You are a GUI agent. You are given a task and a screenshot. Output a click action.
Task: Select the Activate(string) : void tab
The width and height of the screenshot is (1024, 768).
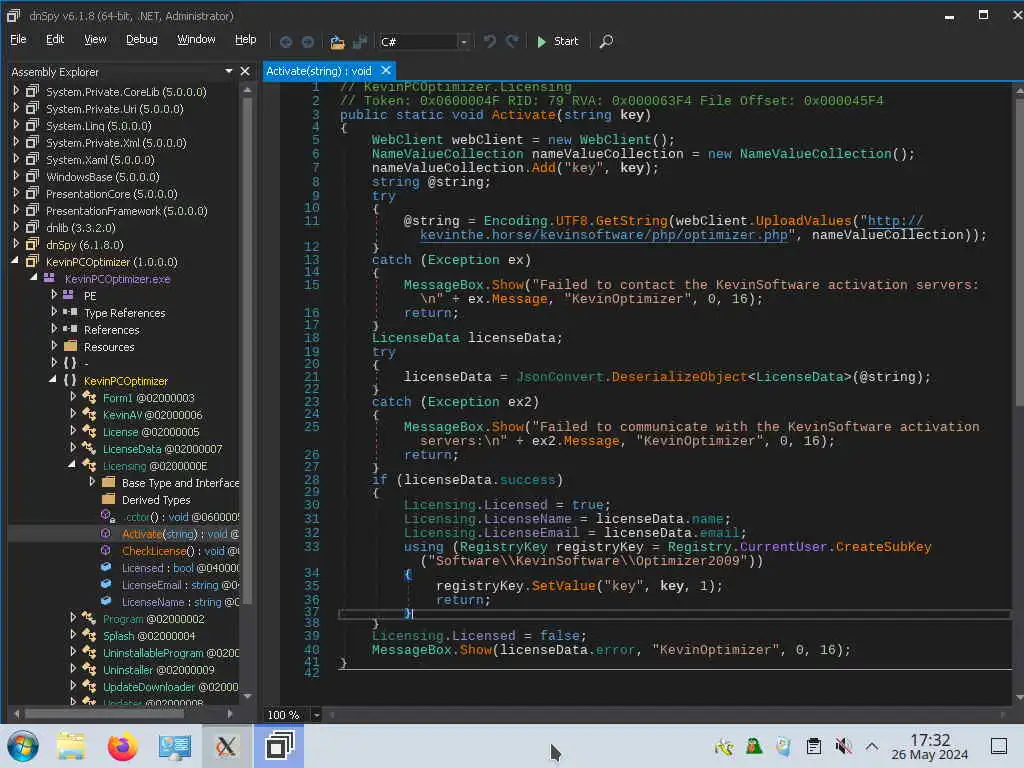point(319,71)
